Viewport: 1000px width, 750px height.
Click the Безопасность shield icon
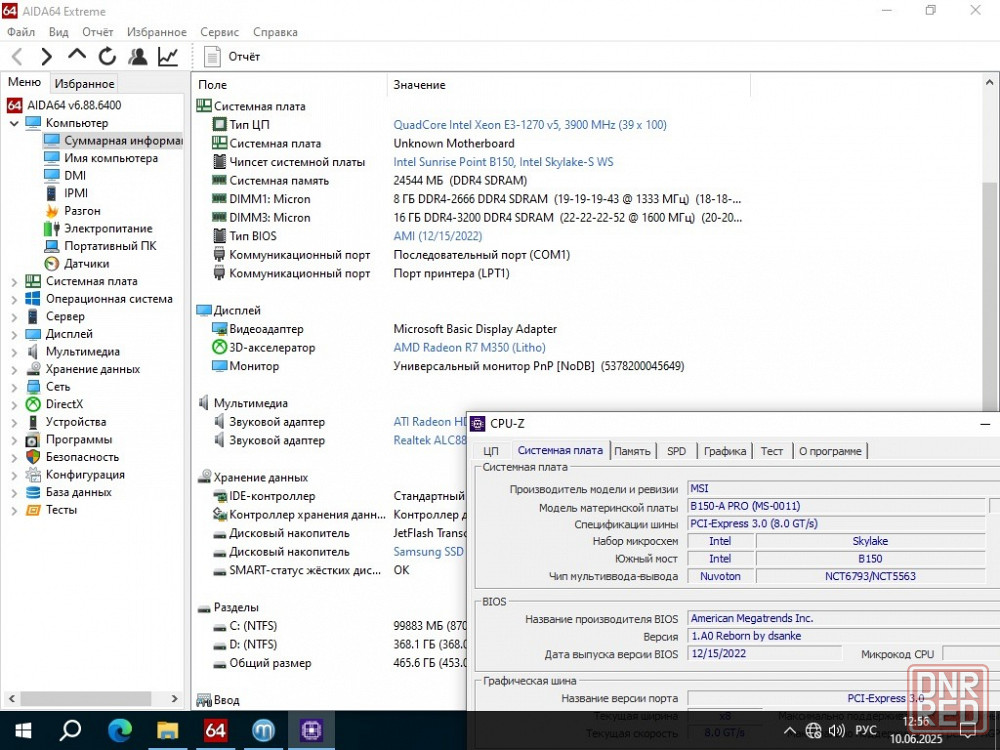(x=33, y=457)
